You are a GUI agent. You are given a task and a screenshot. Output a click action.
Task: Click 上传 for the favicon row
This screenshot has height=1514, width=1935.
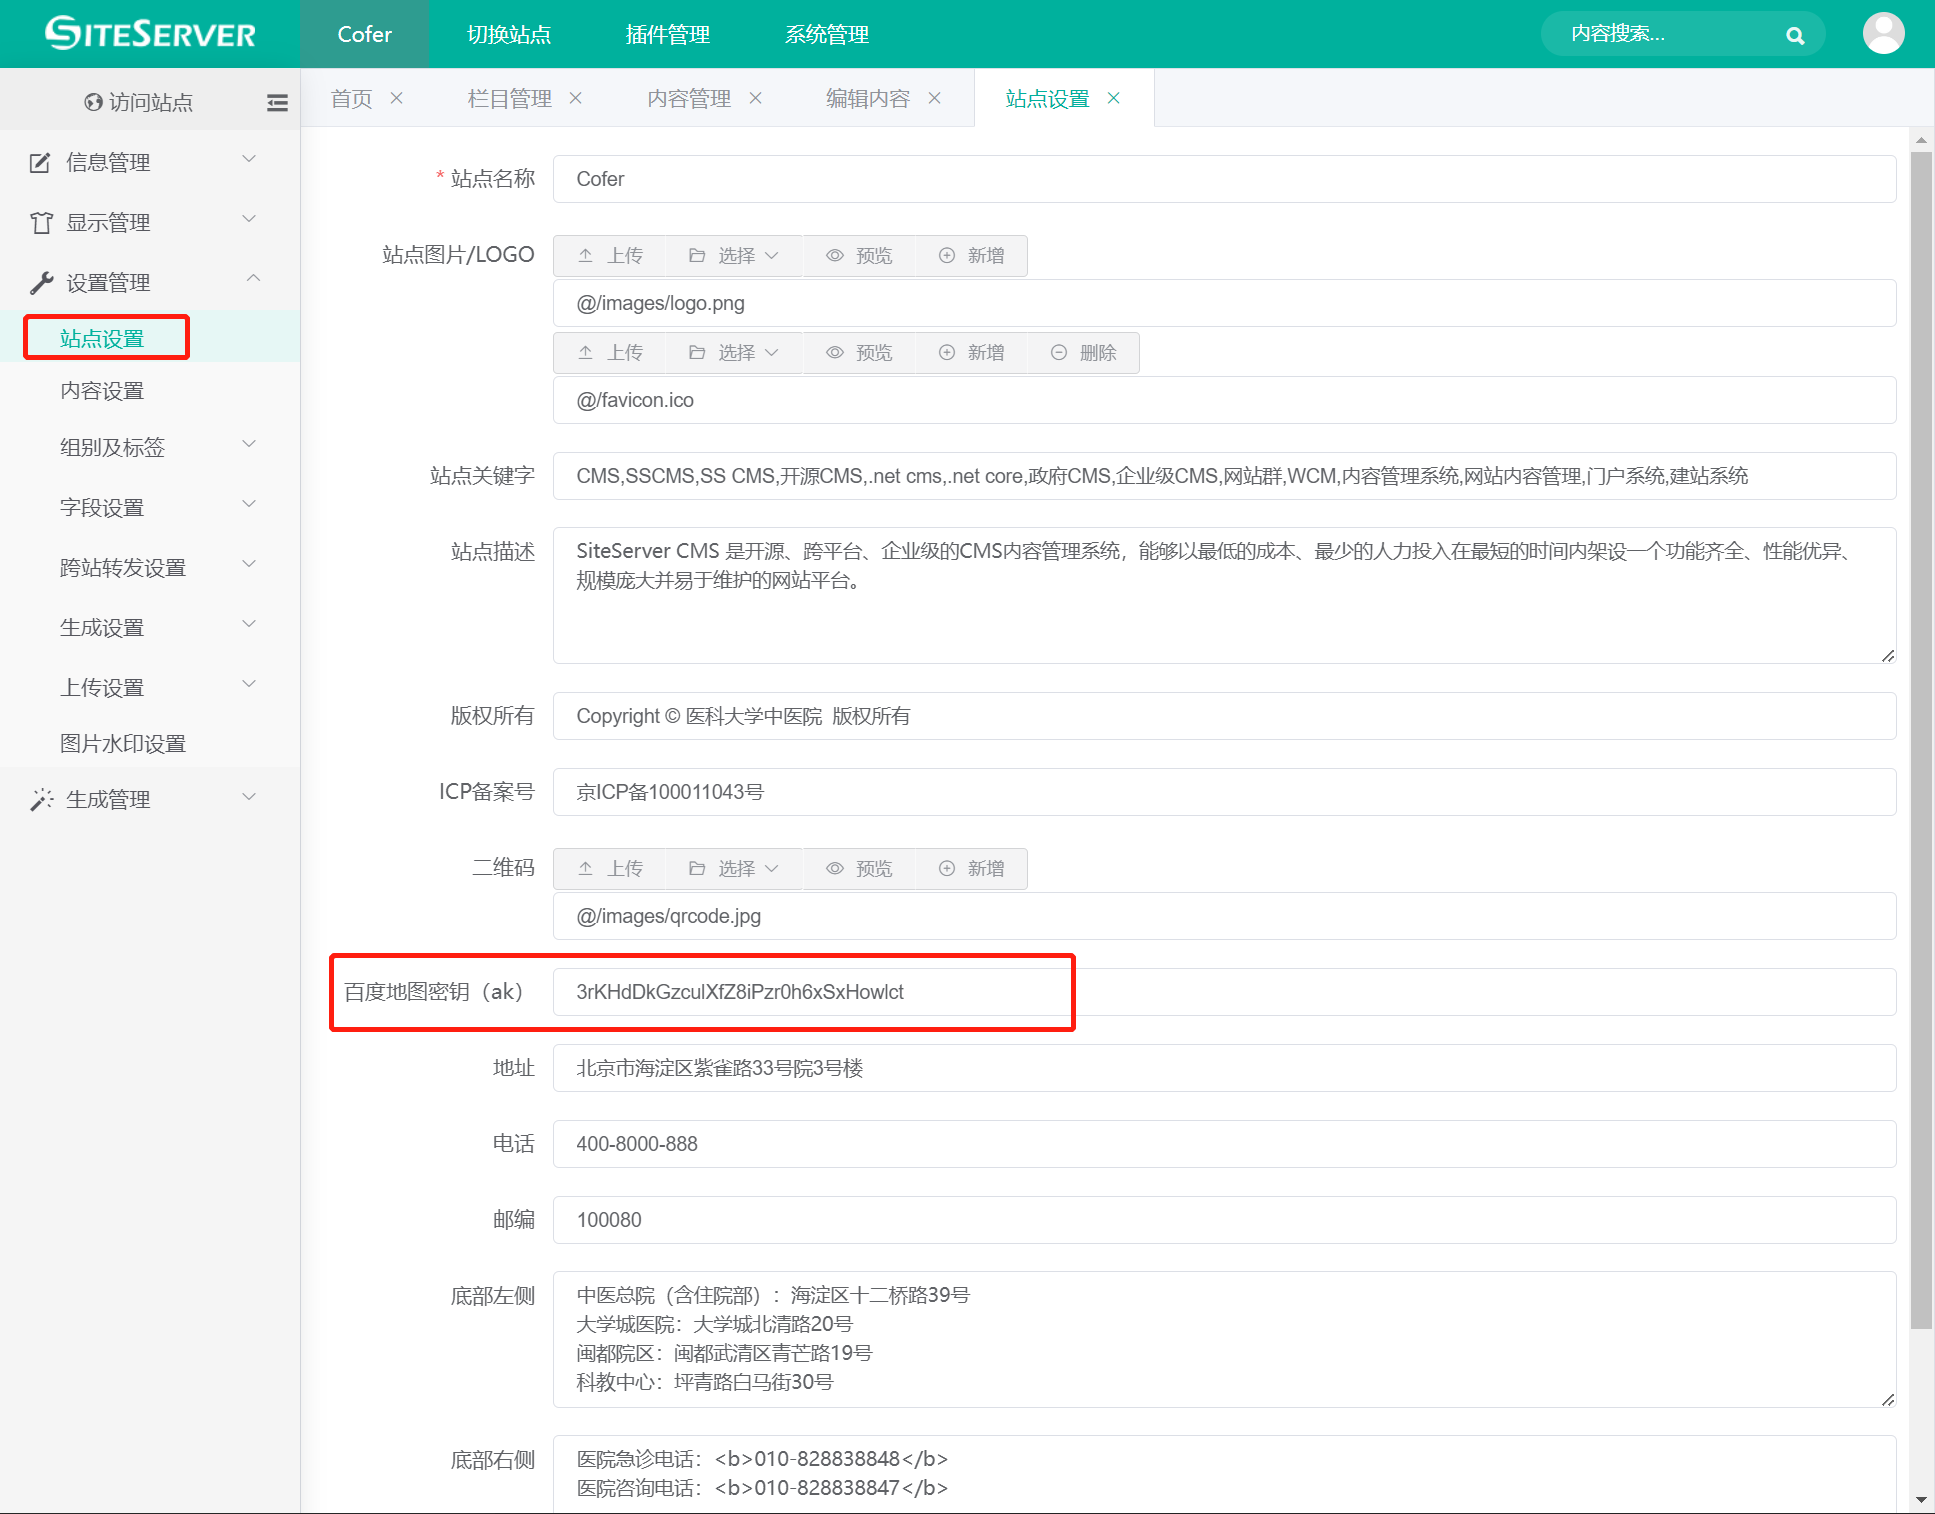click(610, 353)
